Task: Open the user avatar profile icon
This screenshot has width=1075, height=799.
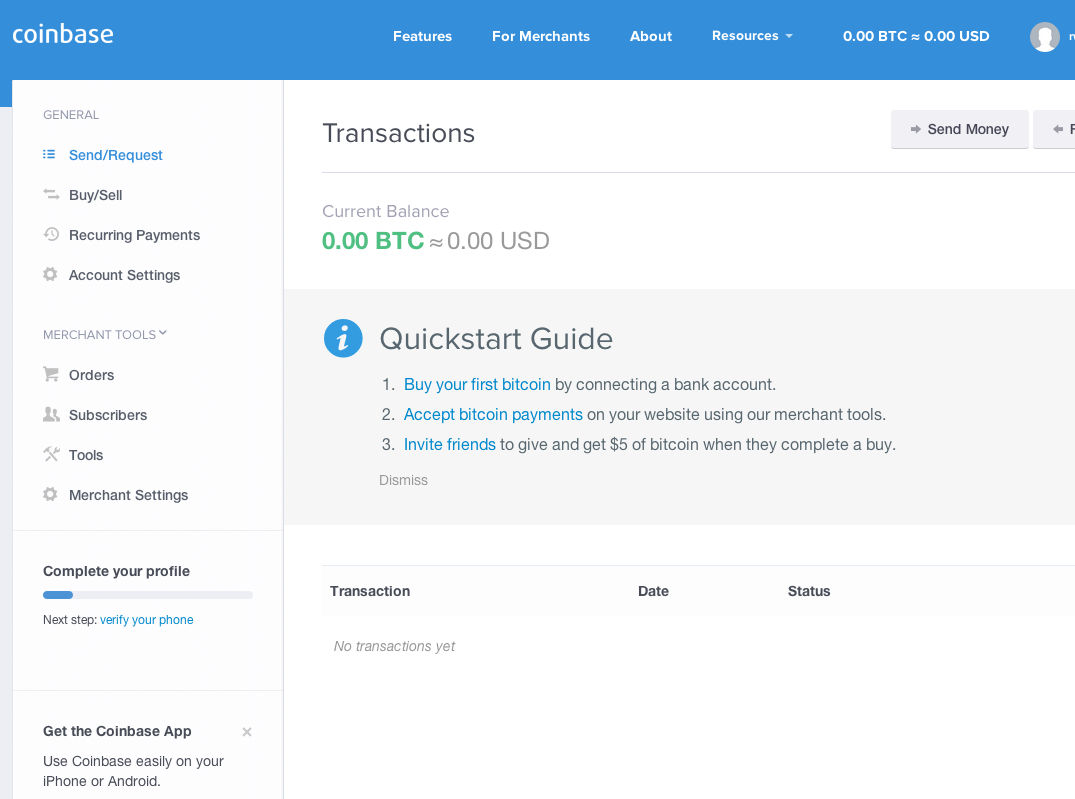Action: coord(1044,36)
